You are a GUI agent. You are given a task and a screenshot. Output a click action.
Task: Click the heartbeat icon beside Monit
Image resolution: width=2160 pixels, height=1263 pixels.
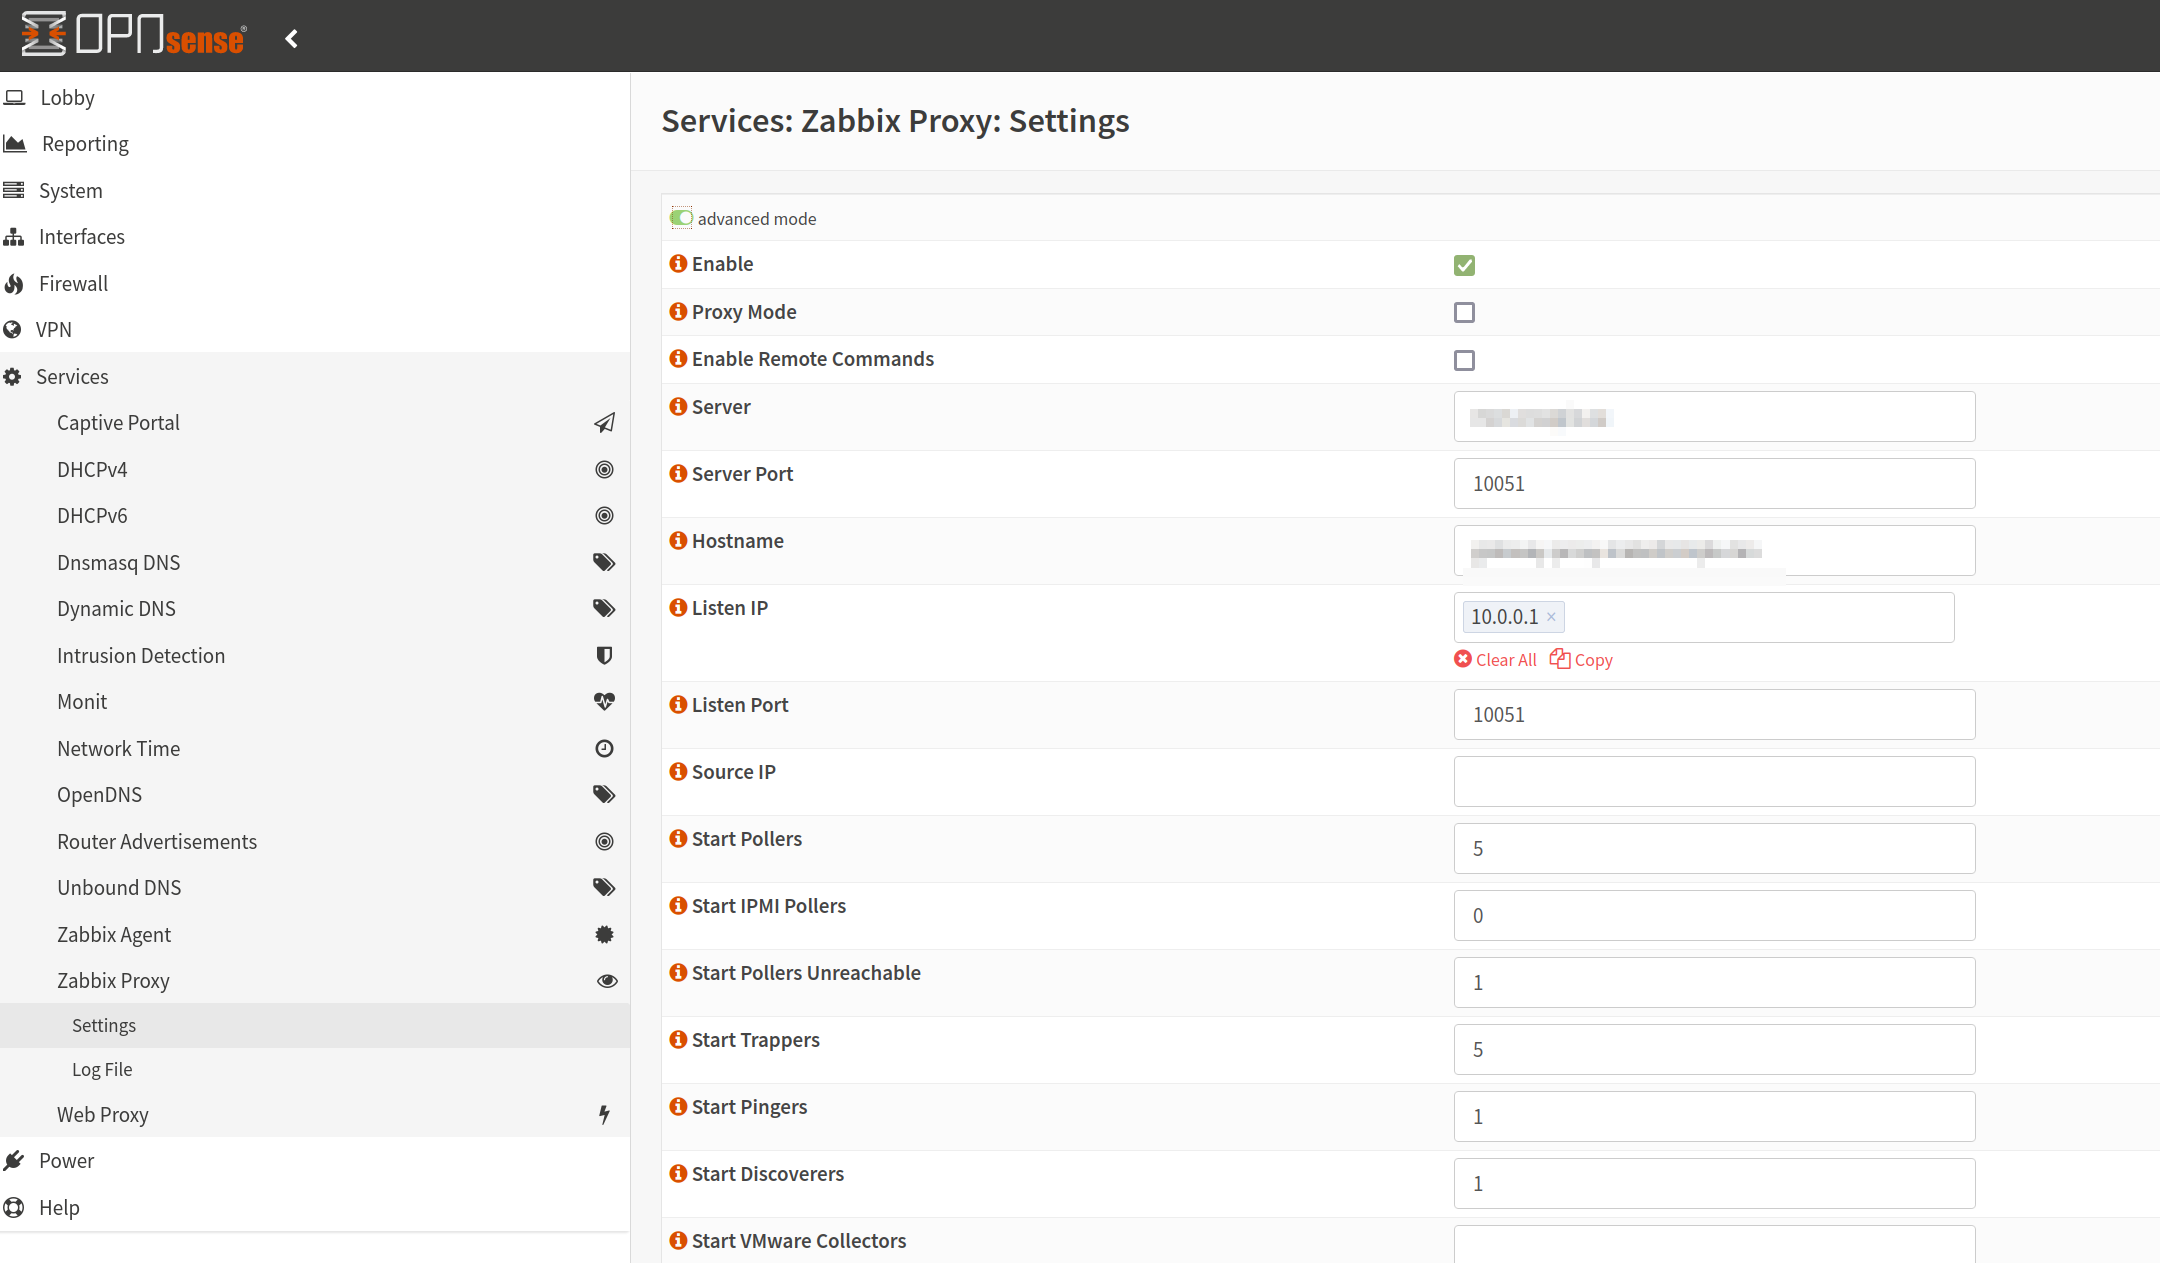[604, 702]
